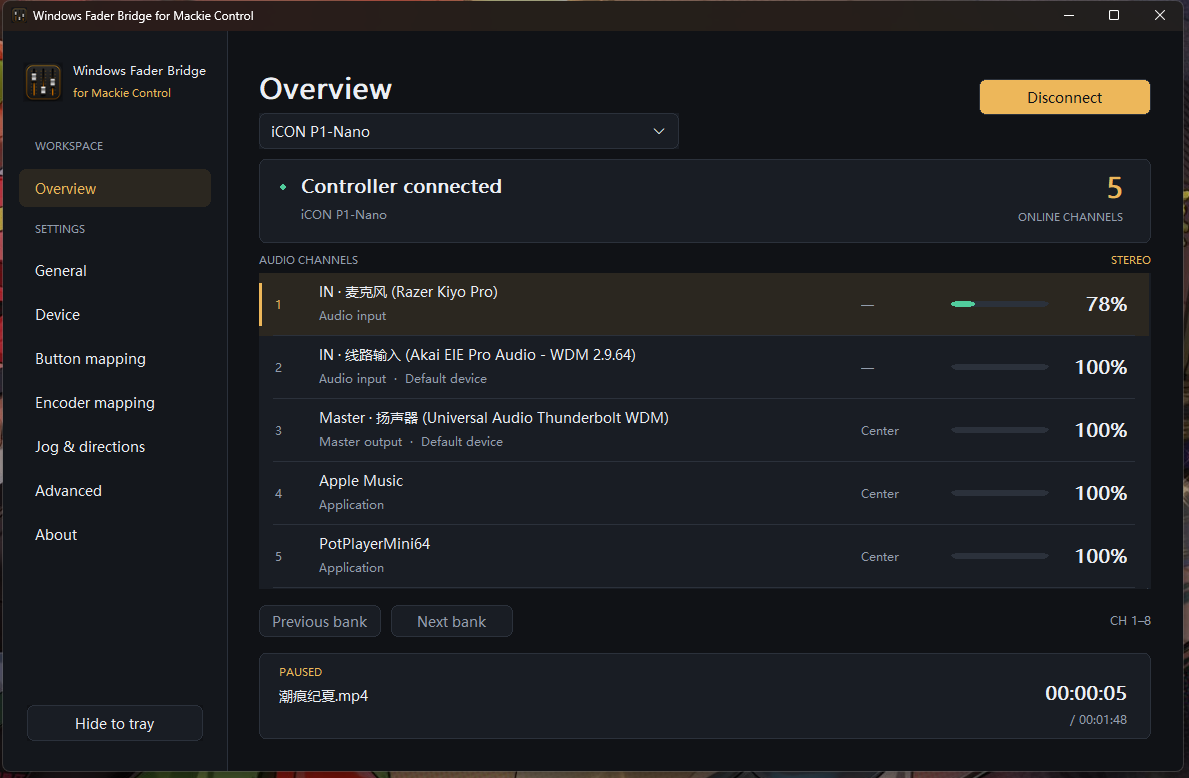The width and height of the screenshot is (1189, 778).
Task: Select the Apple Music channel row
Action: [x=704, y=493]
